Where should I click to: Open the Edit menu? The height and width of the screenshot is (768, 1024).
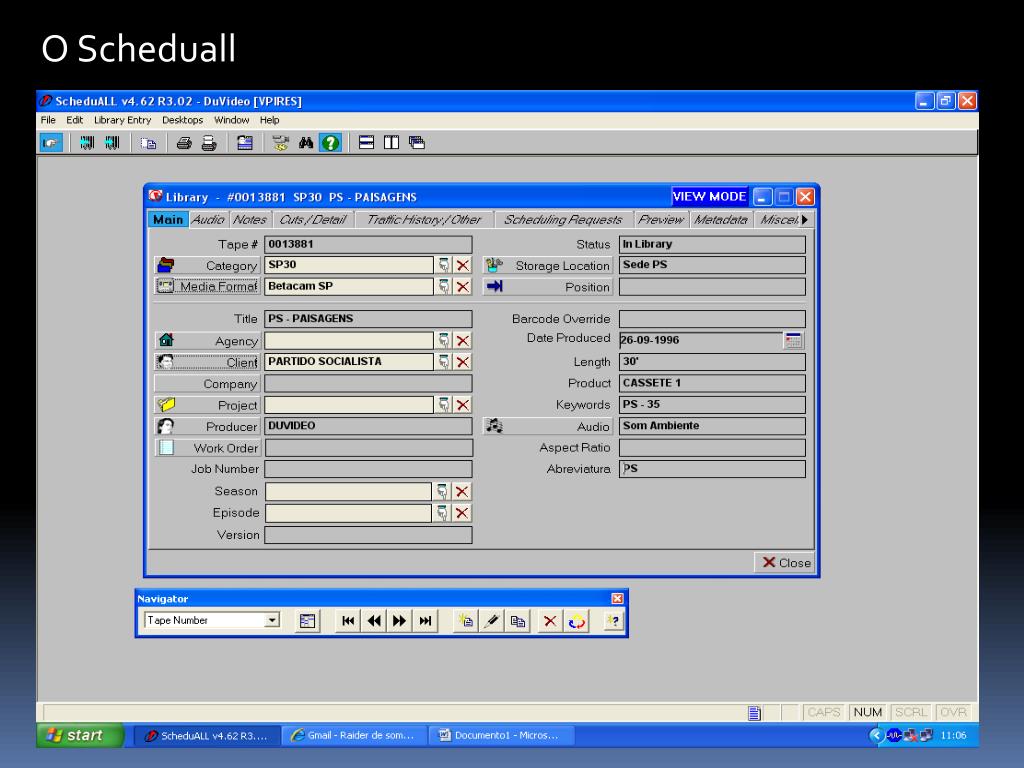74,120
